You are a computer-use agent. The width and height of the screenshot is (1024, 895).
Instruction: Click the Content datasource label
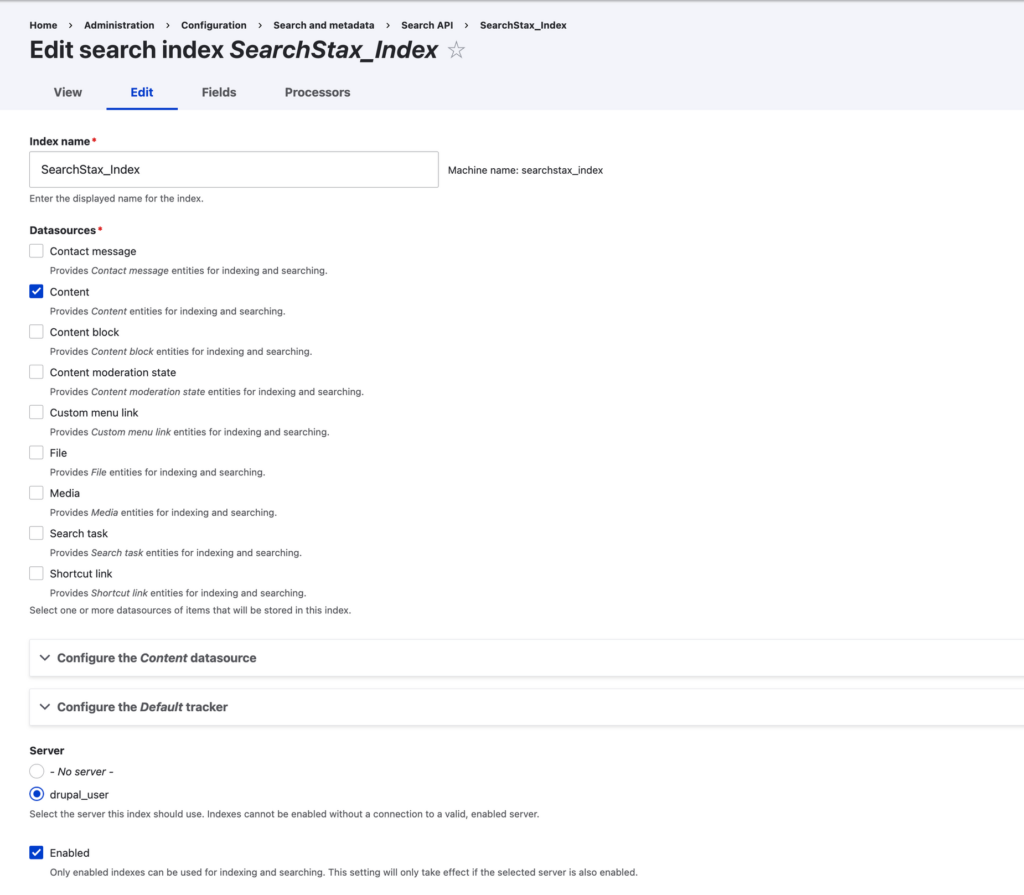coord(69,292)
